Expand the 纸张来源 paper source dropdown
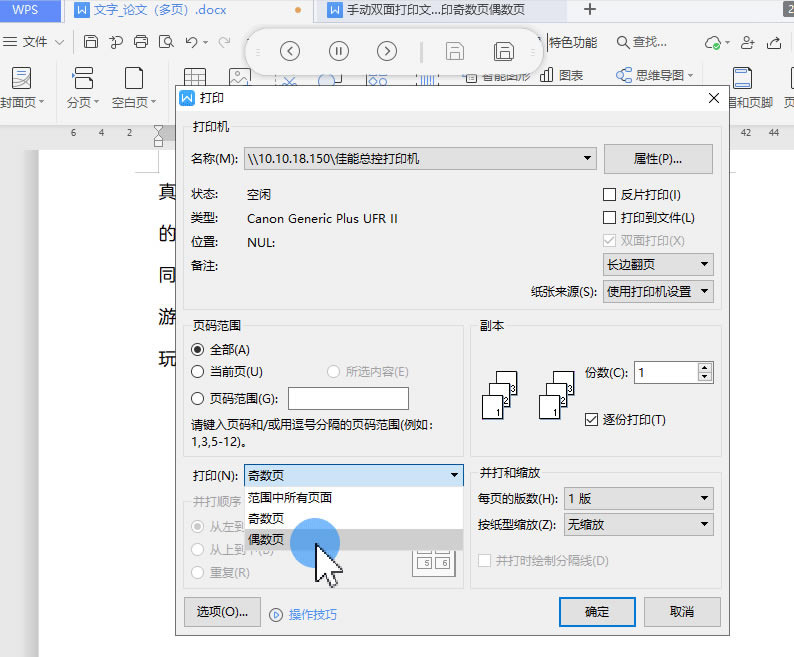 point(706,292)
